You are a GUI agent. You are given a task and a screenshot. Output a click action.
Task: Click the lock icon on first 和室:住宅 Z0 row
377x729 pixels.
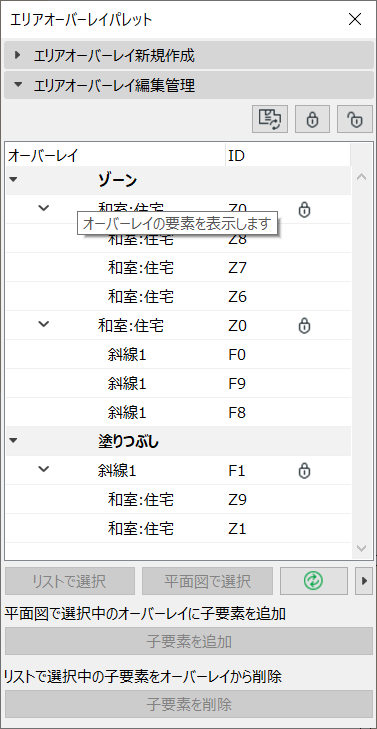[x=304, y=210]
